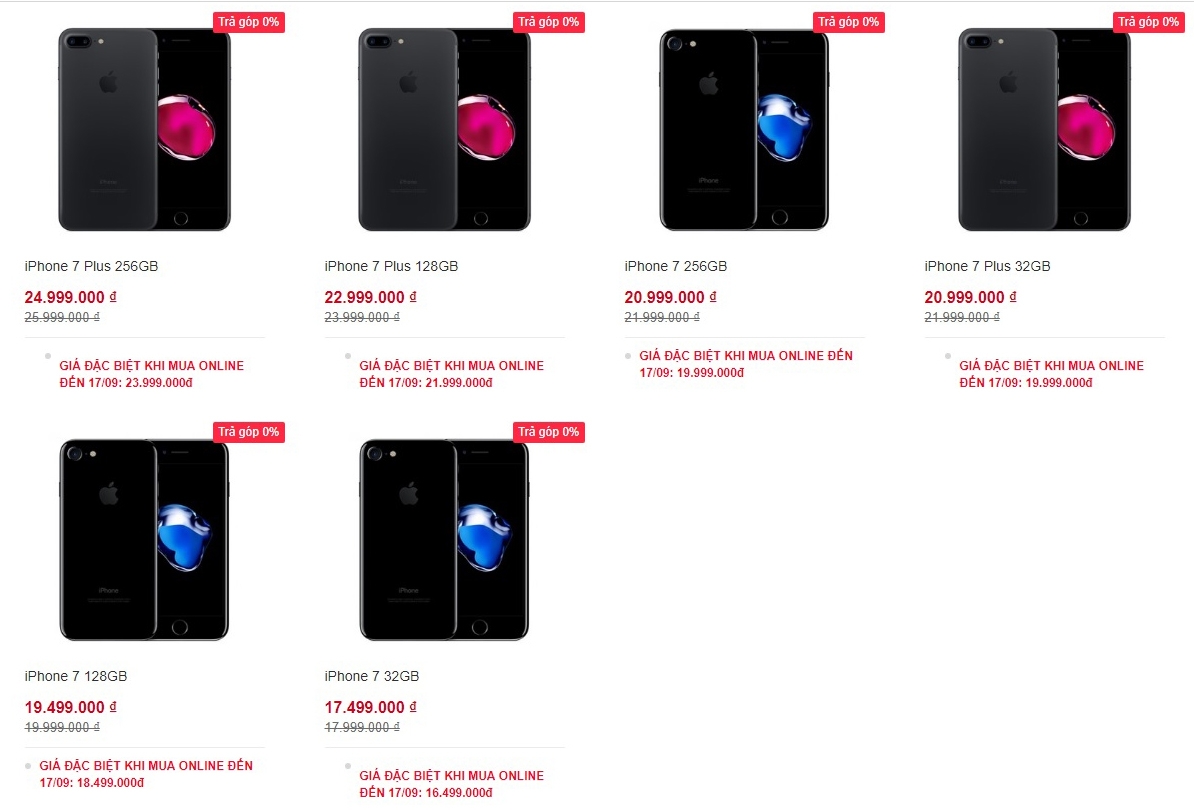Open the iPhone 7 32GB title link
This screenshot has width=1194, height=810.
(372, 676)
